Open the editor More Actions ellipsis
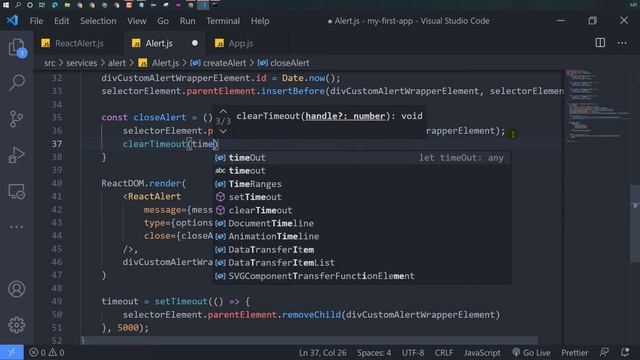 tap(622, 43)
